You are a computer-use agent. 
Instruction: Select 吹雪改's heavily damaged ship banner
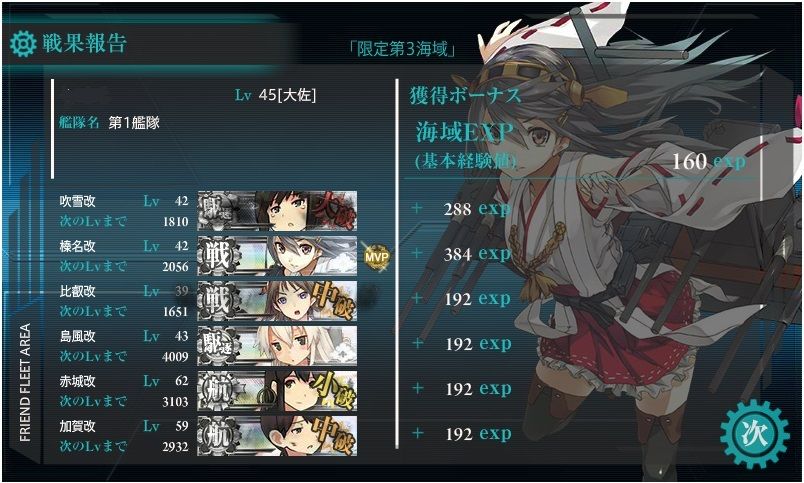[x=277, y=211]
